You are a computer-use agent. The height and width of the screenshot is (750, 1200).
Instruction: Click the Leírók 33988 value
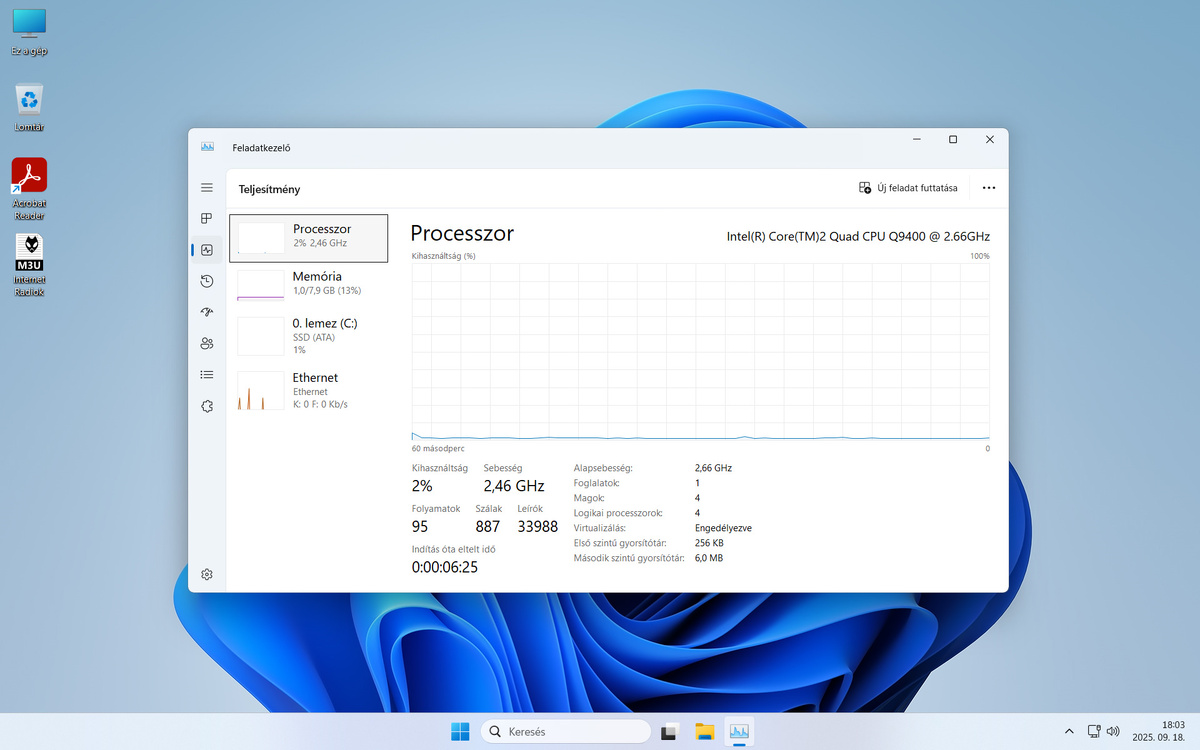coord(538,526)
